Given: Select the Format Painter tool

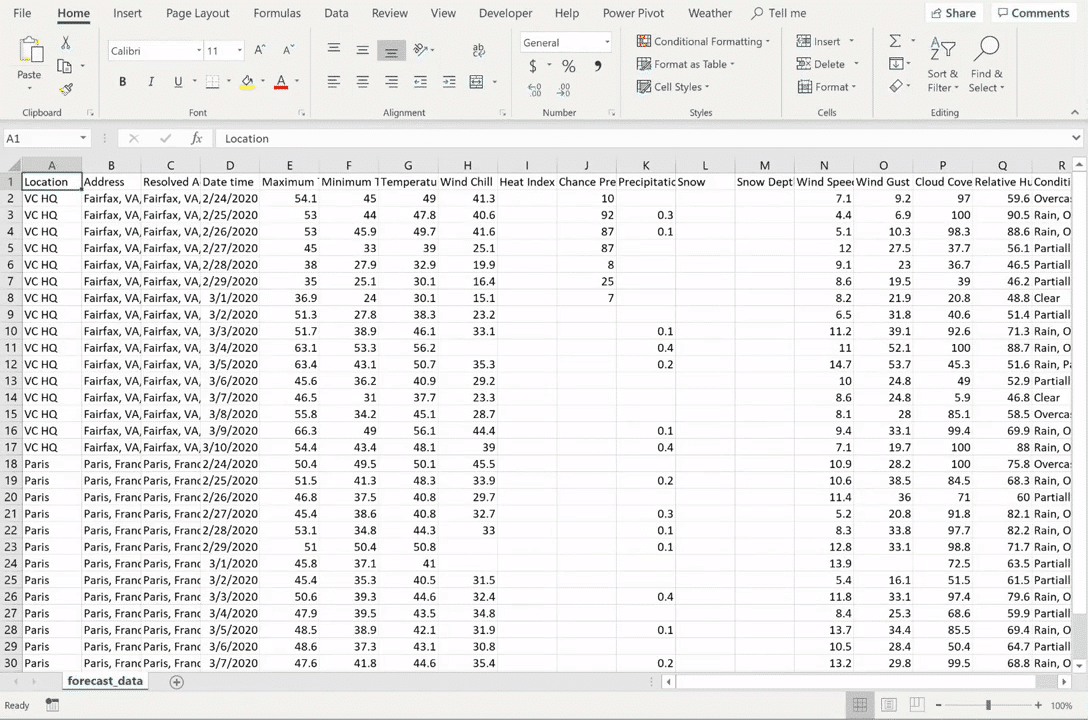Looking at the screenshot, I should point(66,90).
